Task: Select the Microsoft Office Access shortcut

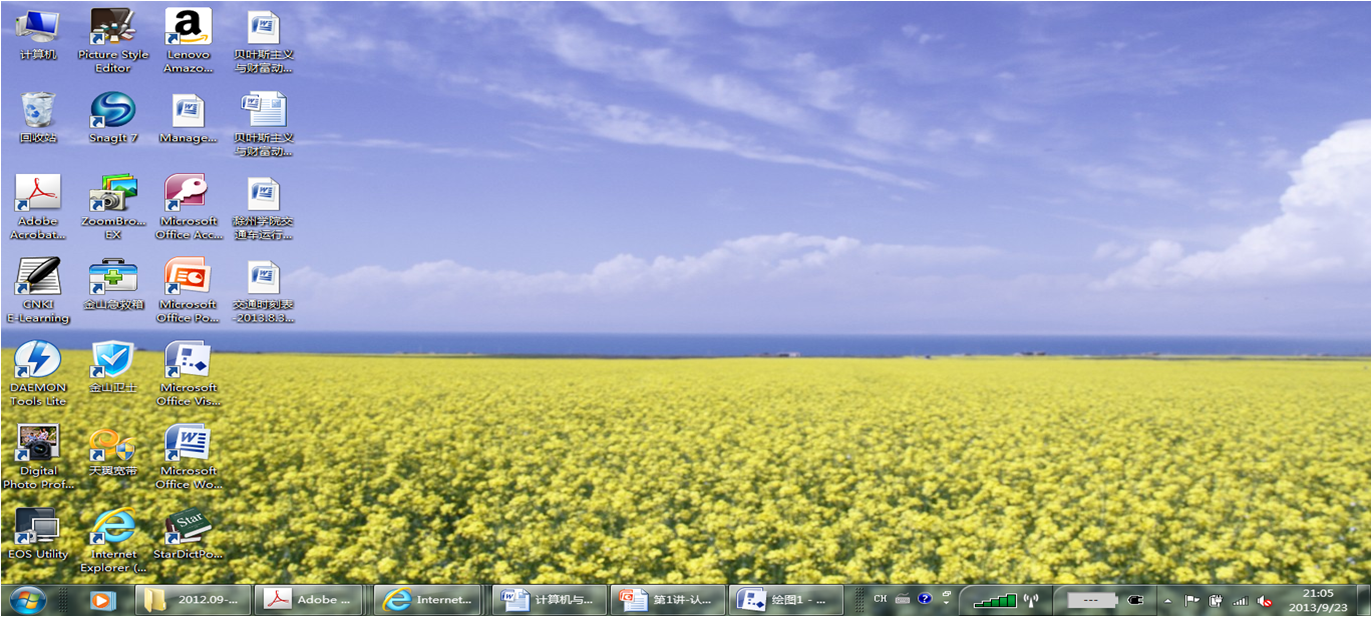Action: (188, 207)
